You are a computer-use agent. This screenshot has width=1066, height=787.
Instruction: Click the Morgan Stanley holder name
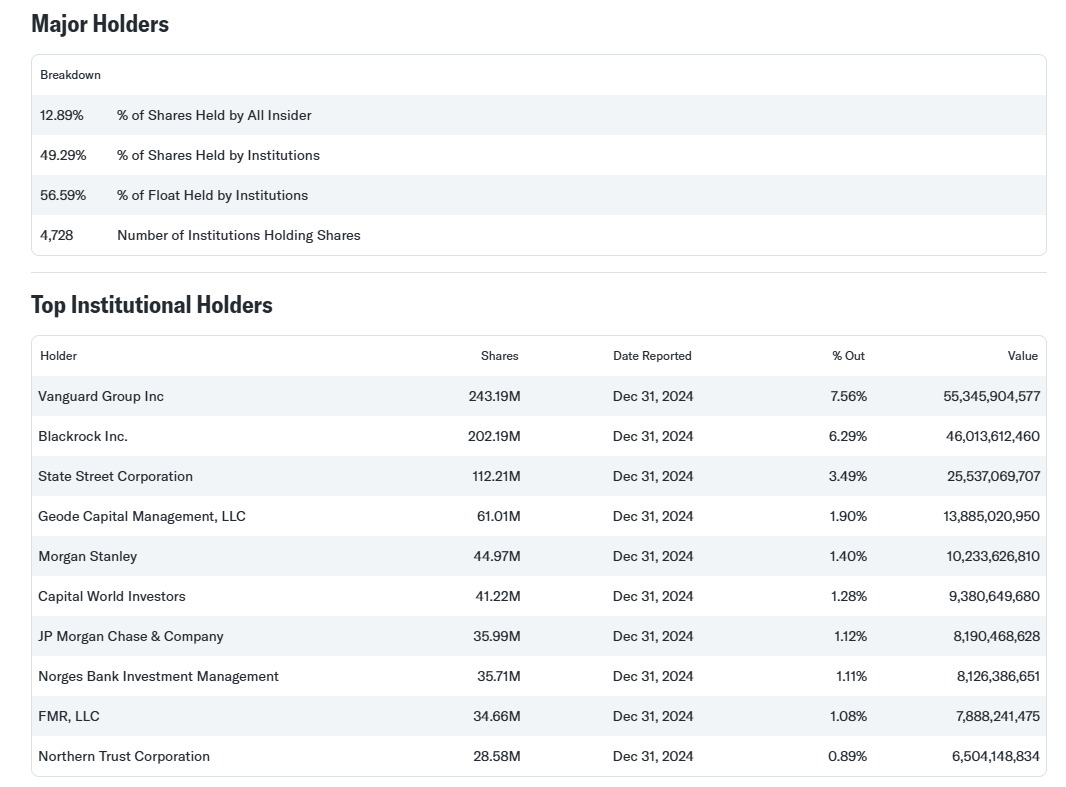(88, 557)
